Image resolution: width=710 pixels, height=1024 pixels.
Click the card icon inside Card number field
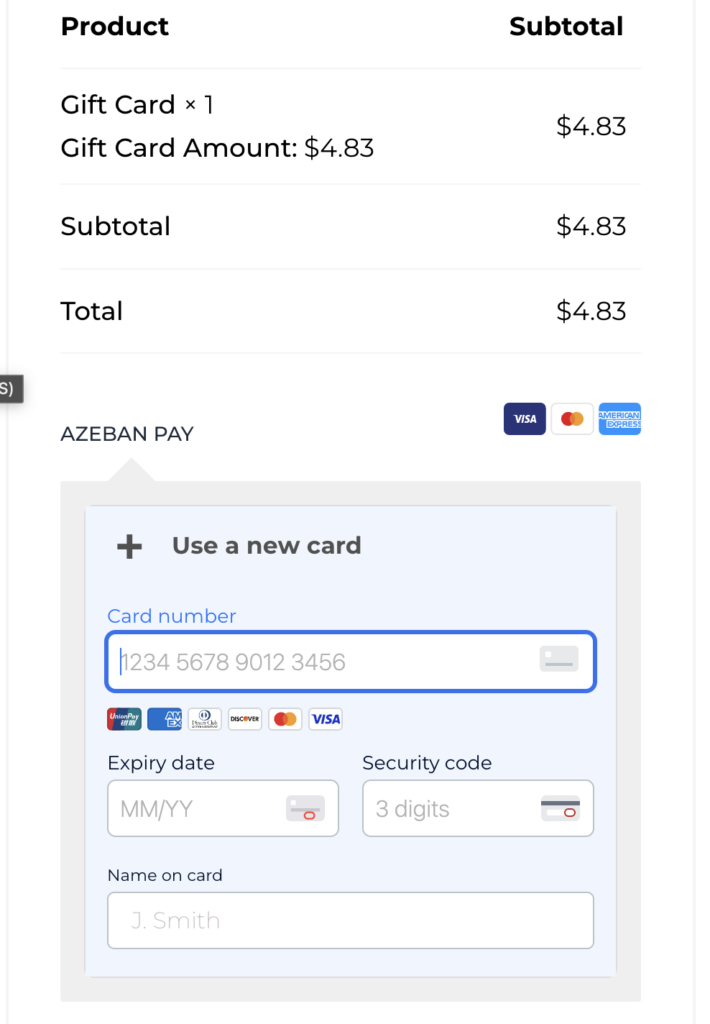pos(559,659)
